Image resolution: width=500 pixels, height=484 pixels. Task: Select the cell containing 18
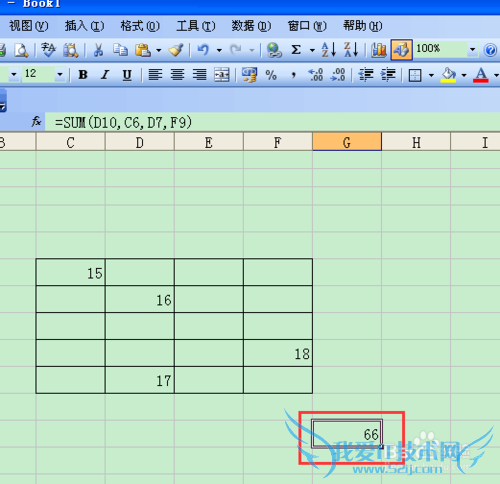(x=278, y=353)
